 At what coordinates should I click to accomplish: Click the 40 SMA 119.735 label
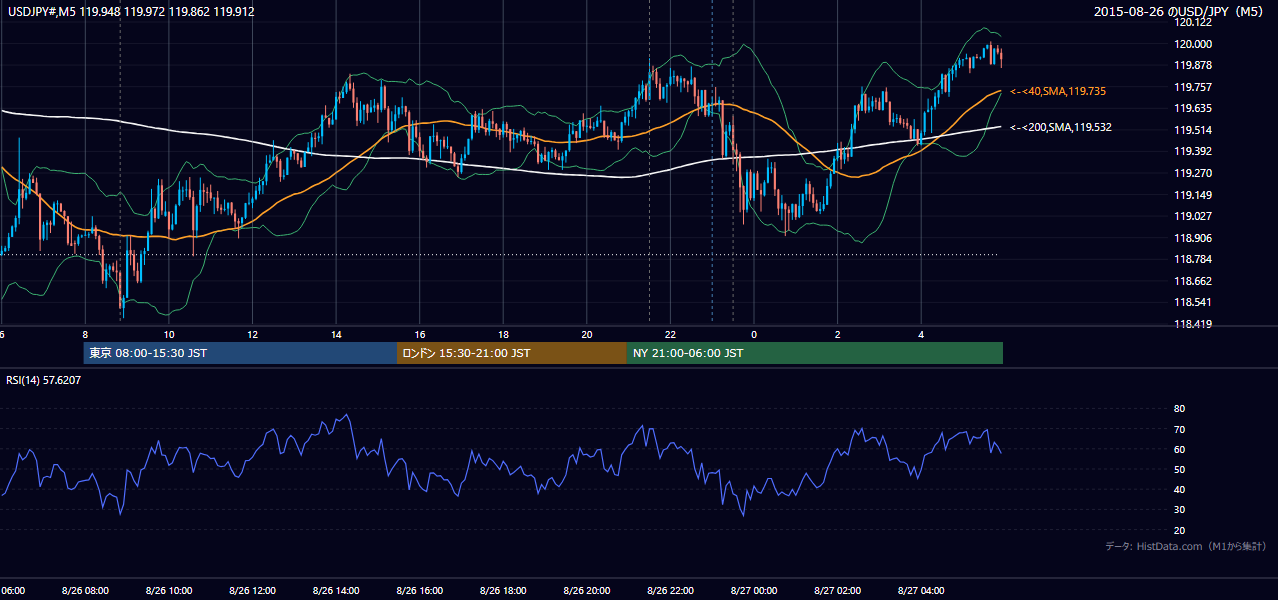(1057, 91)
